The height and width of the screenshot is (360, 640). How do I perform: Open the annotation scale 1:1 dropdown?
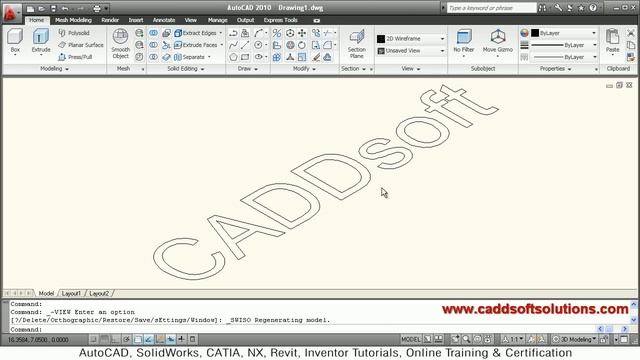point(513,339)
